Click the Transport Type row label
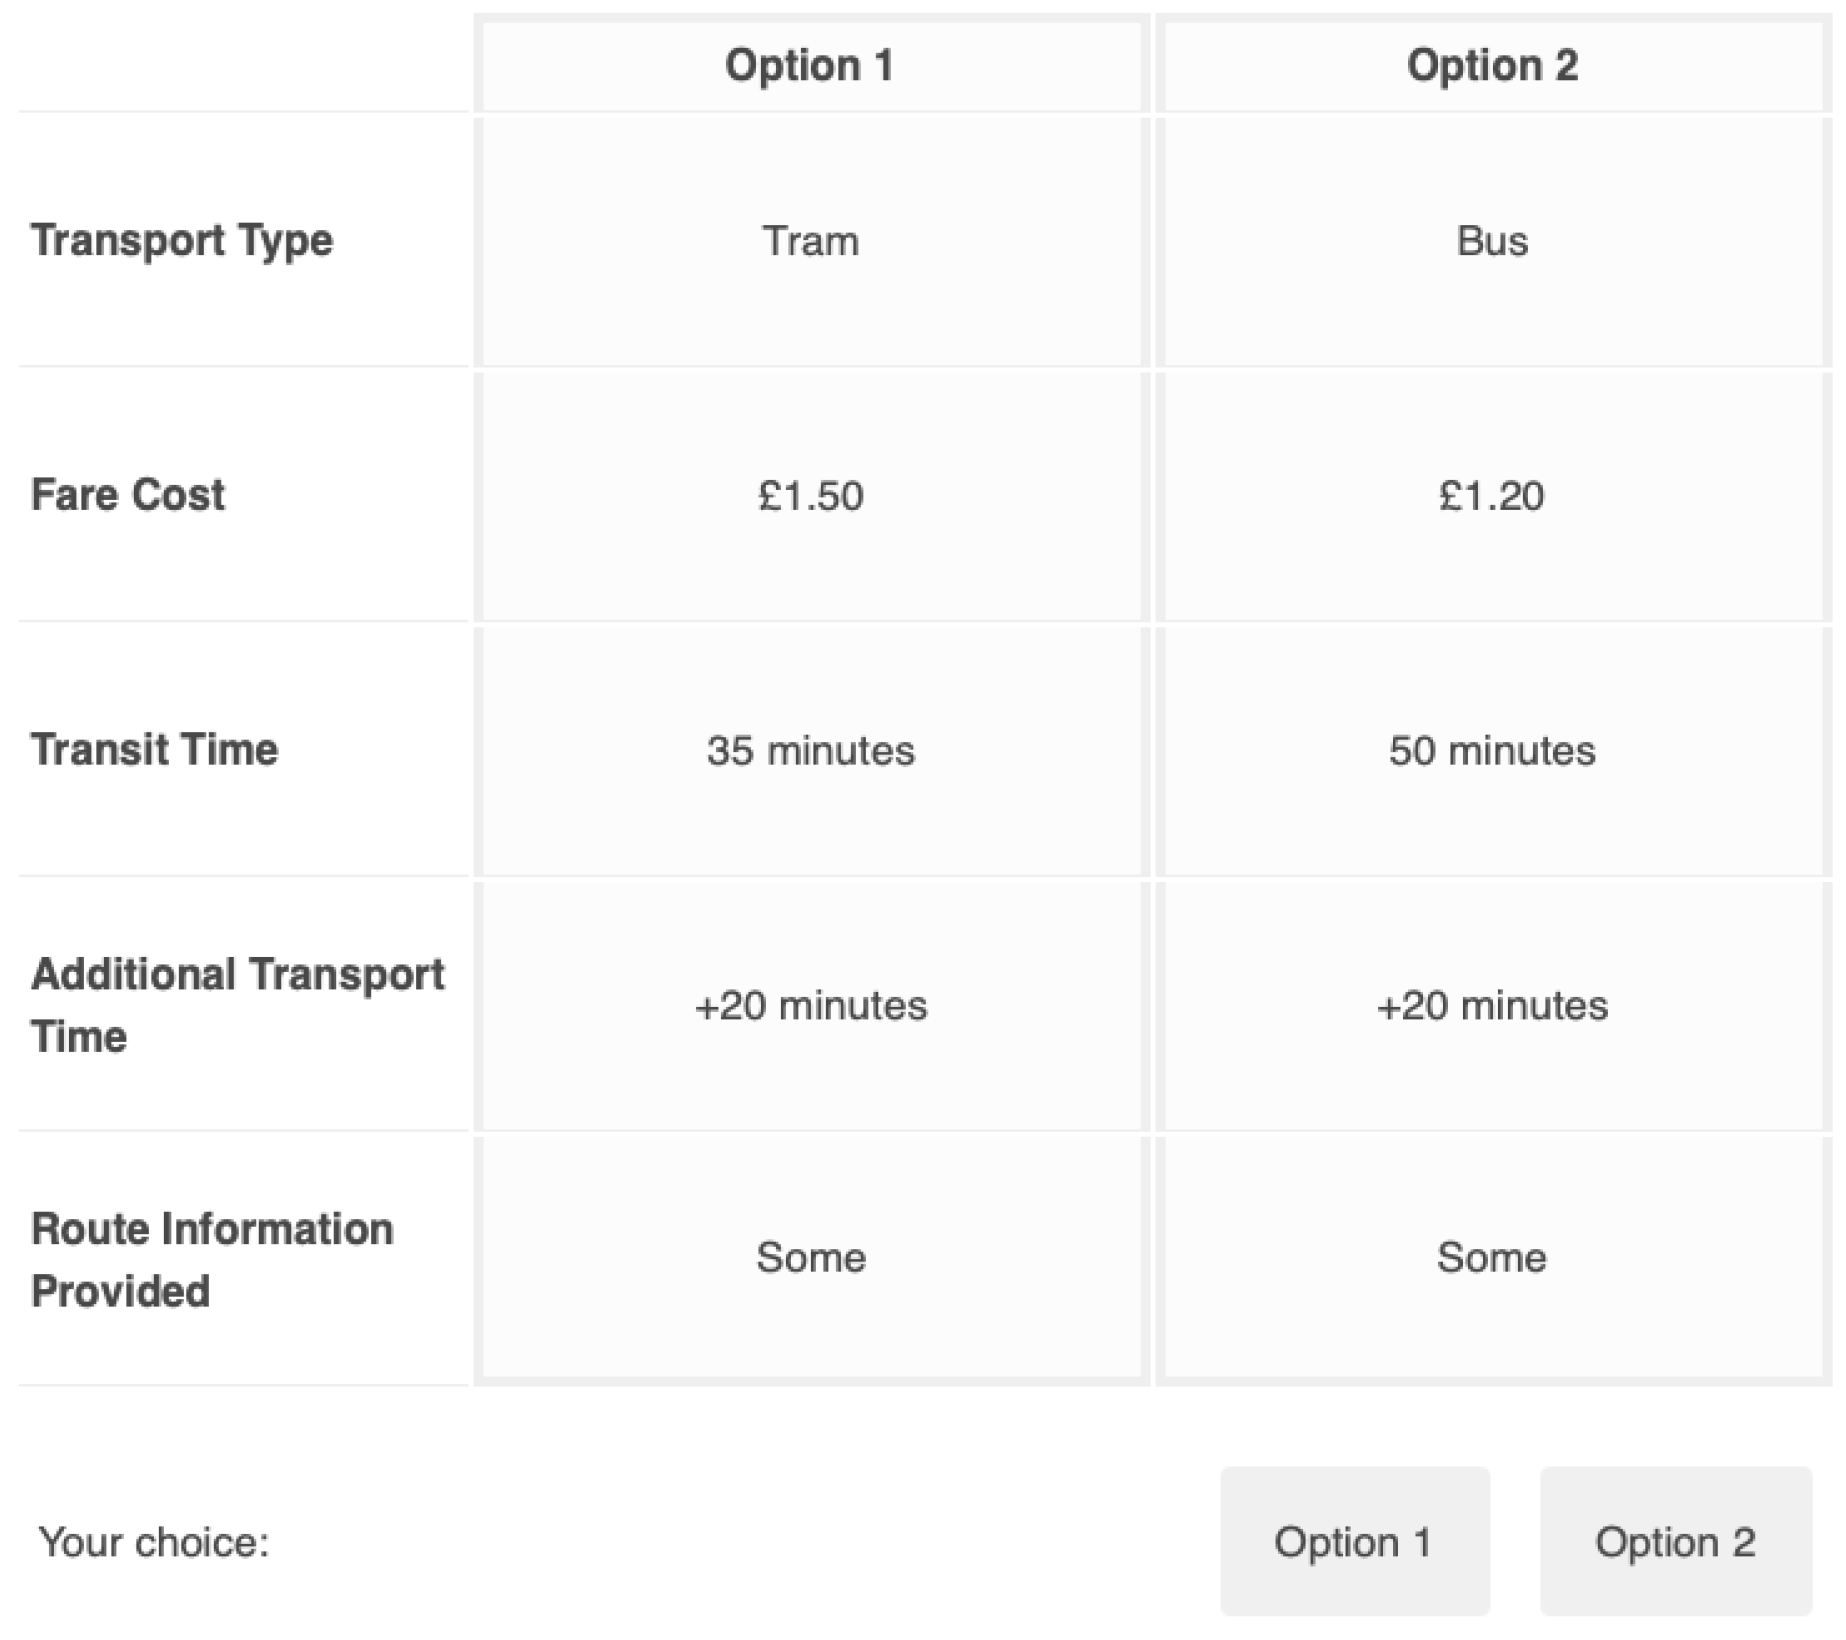The image size is (1846, 1640). pyautogui.click(x=182, y=241)
